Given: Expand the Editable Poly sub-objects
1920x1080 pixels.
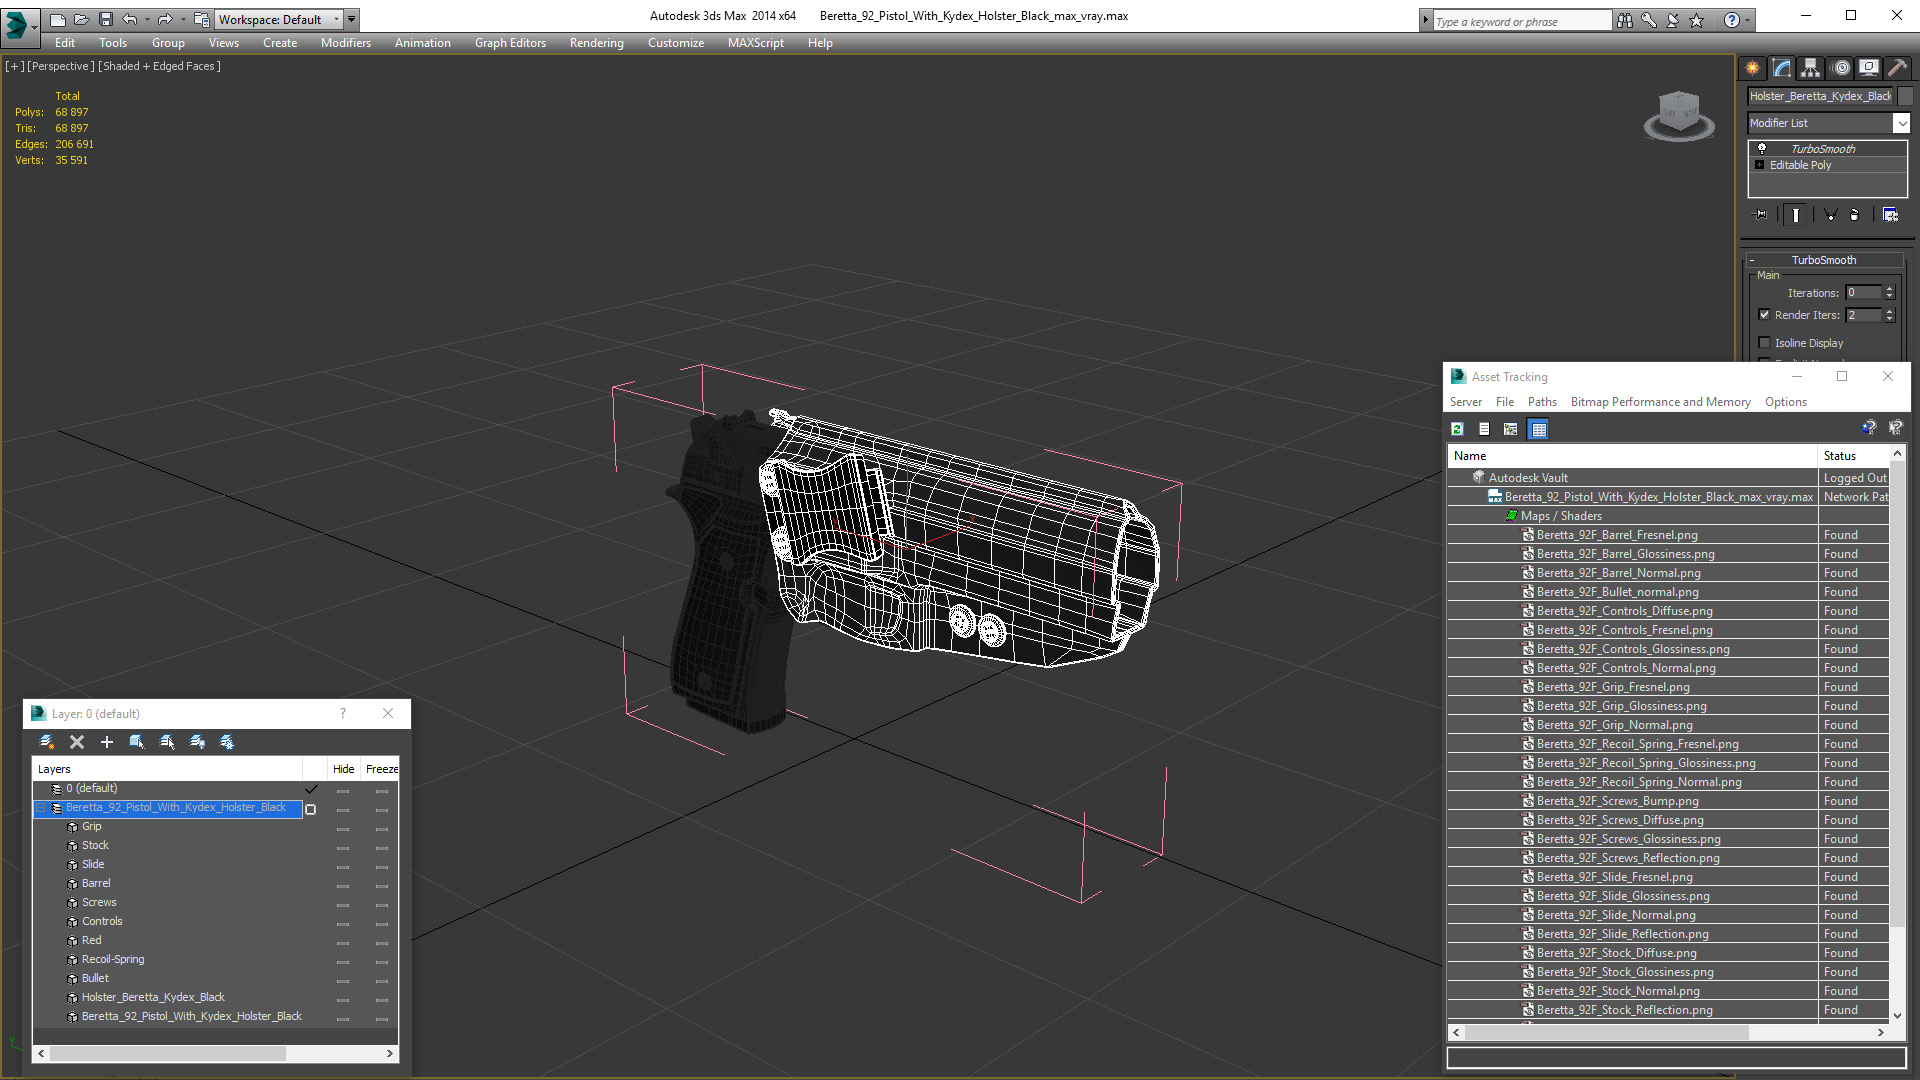Looking at the screenshot, I should point(1760,165).
